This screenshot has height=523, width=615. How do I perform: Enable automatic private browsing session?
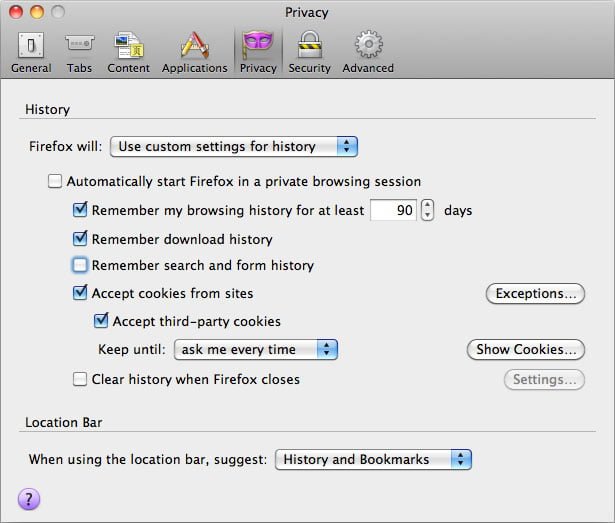(x=55, y=182)
